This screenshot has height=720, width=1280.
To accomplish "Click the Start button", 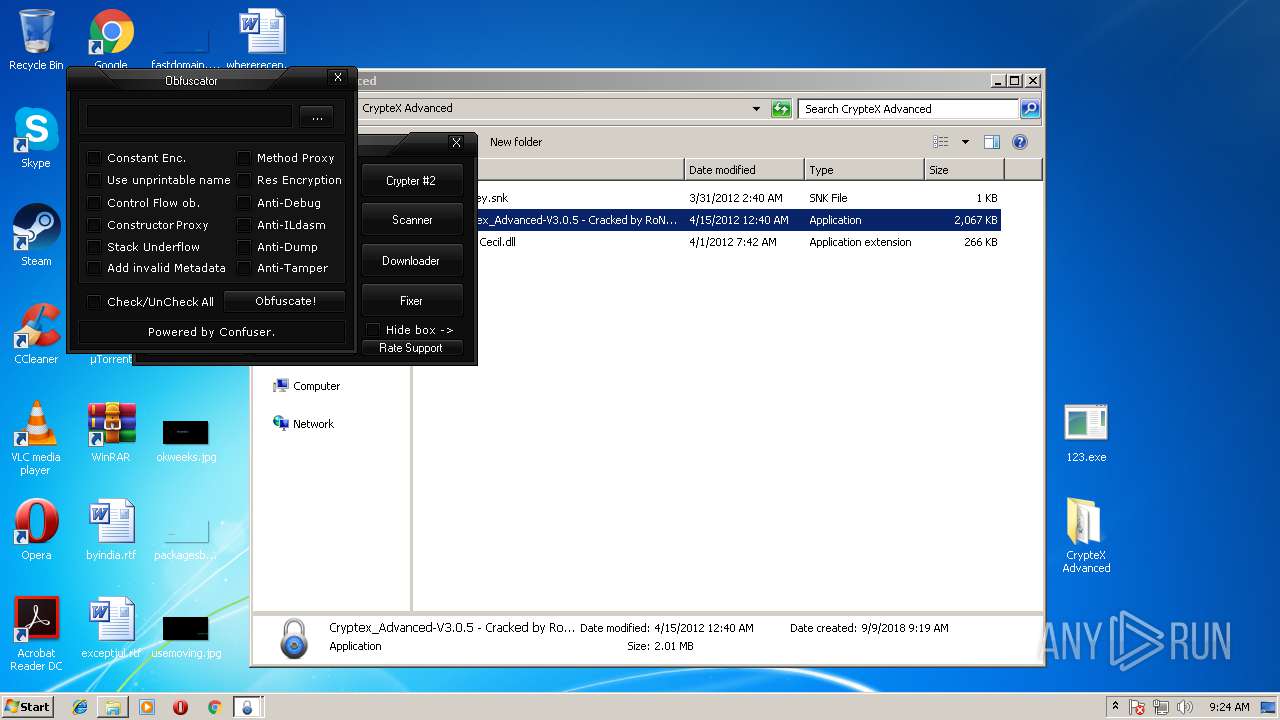I will point(27,707).
